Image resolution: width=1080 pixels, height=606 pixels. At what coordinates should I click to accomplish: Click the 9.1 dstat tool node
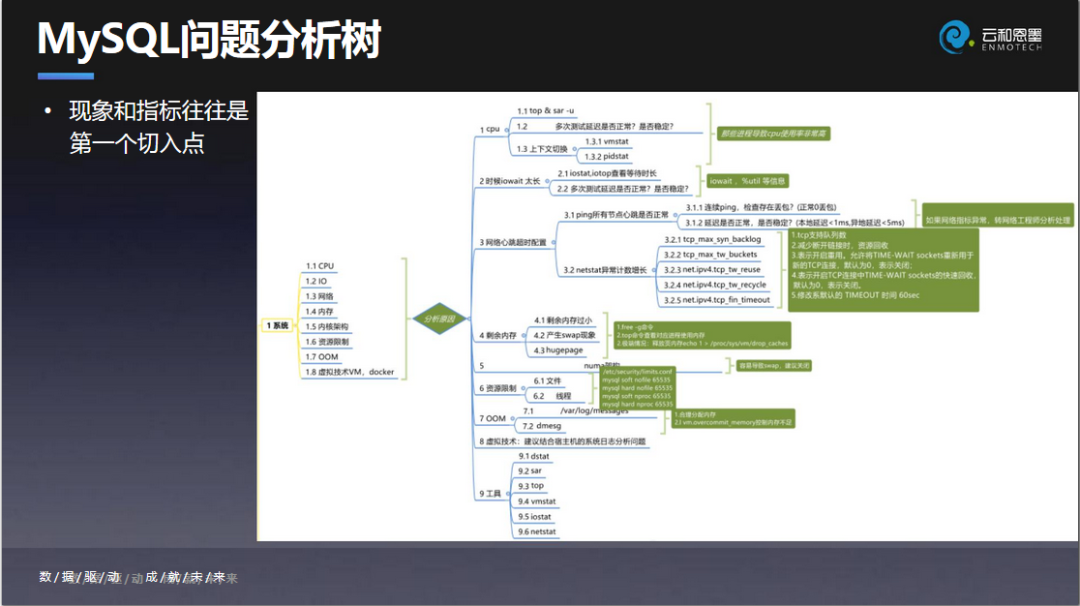(534, 456)
